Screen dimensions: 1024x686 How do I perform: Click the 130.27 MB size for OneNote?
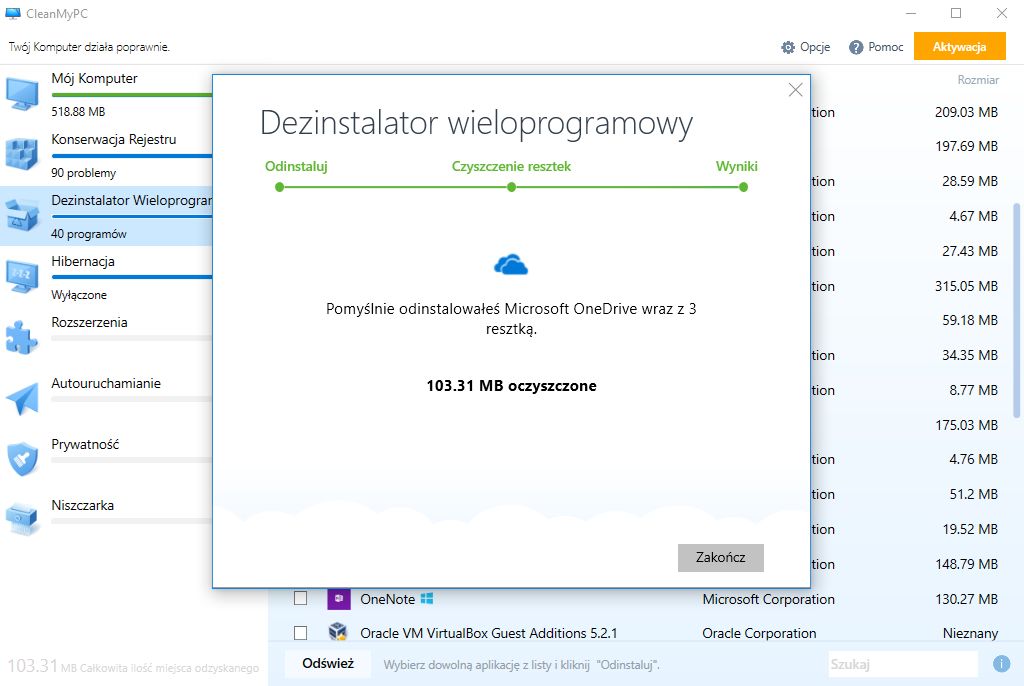(966, 599)
